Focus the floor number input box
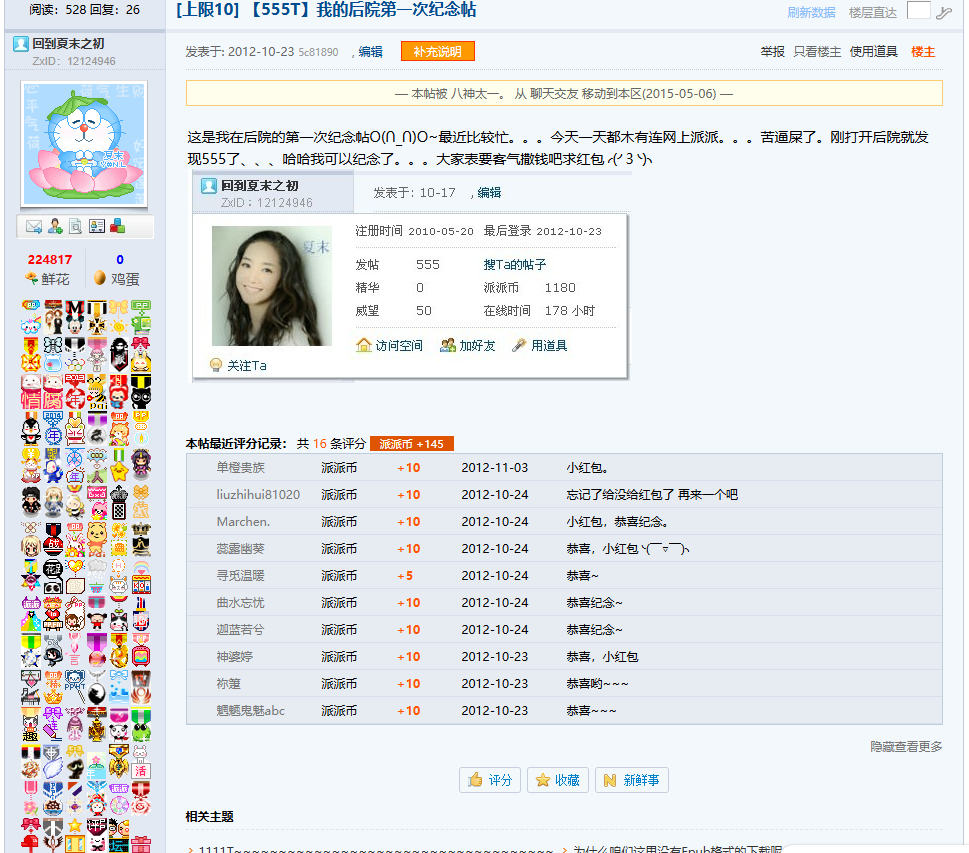The height and width of the screenshot is (853, 969). point(918,11)
